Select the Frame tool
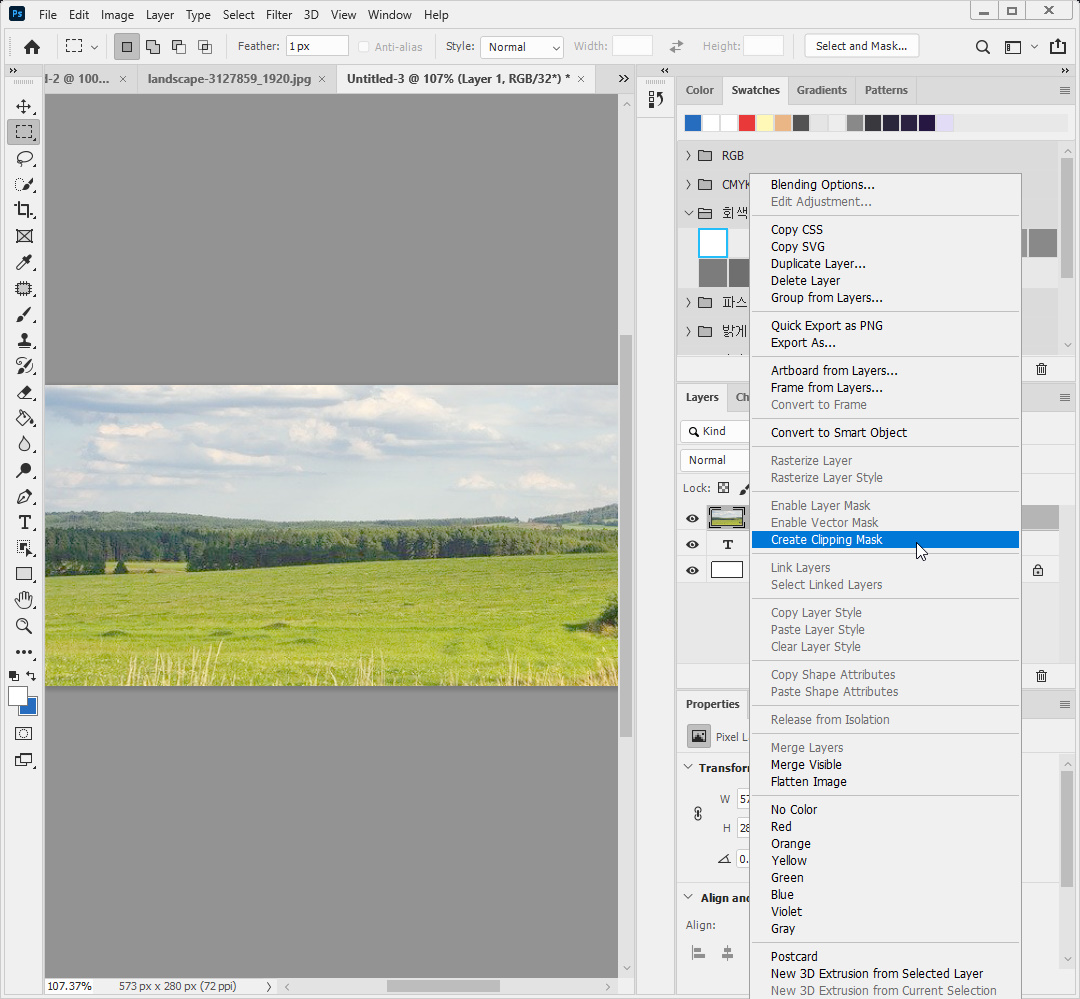This screenshot has height=999, width=1080. pyautogui.click(x=24, y=236)
